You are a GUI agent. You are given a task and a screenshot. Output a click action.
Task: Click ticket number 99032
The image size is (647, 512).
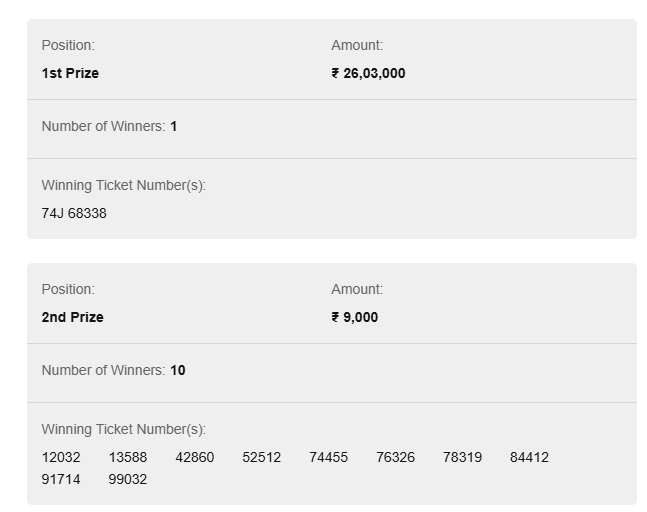coord(128,479)
